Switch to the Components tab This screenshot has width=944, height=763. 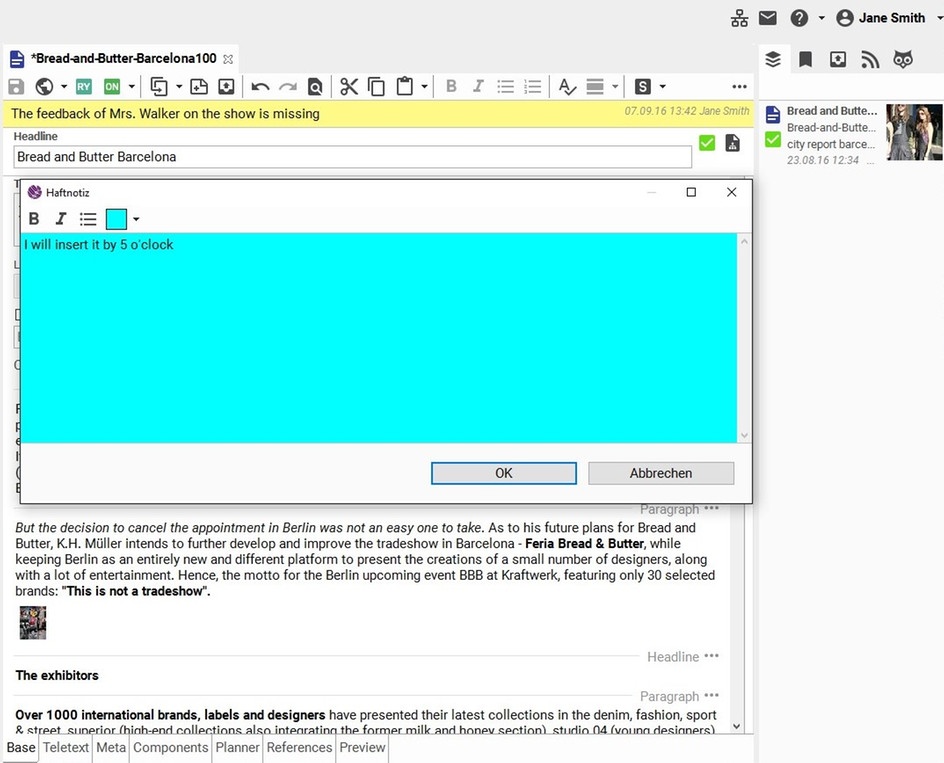170,747
